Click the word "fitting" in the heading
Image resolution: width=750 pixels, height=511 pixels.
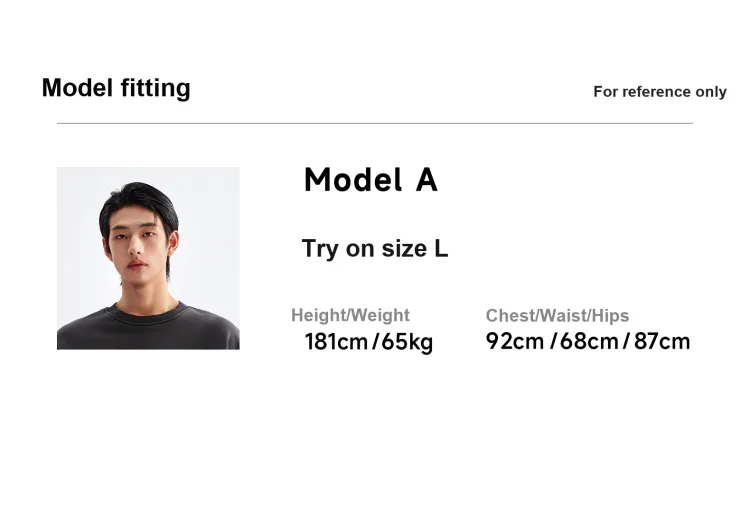click(155, 88)
